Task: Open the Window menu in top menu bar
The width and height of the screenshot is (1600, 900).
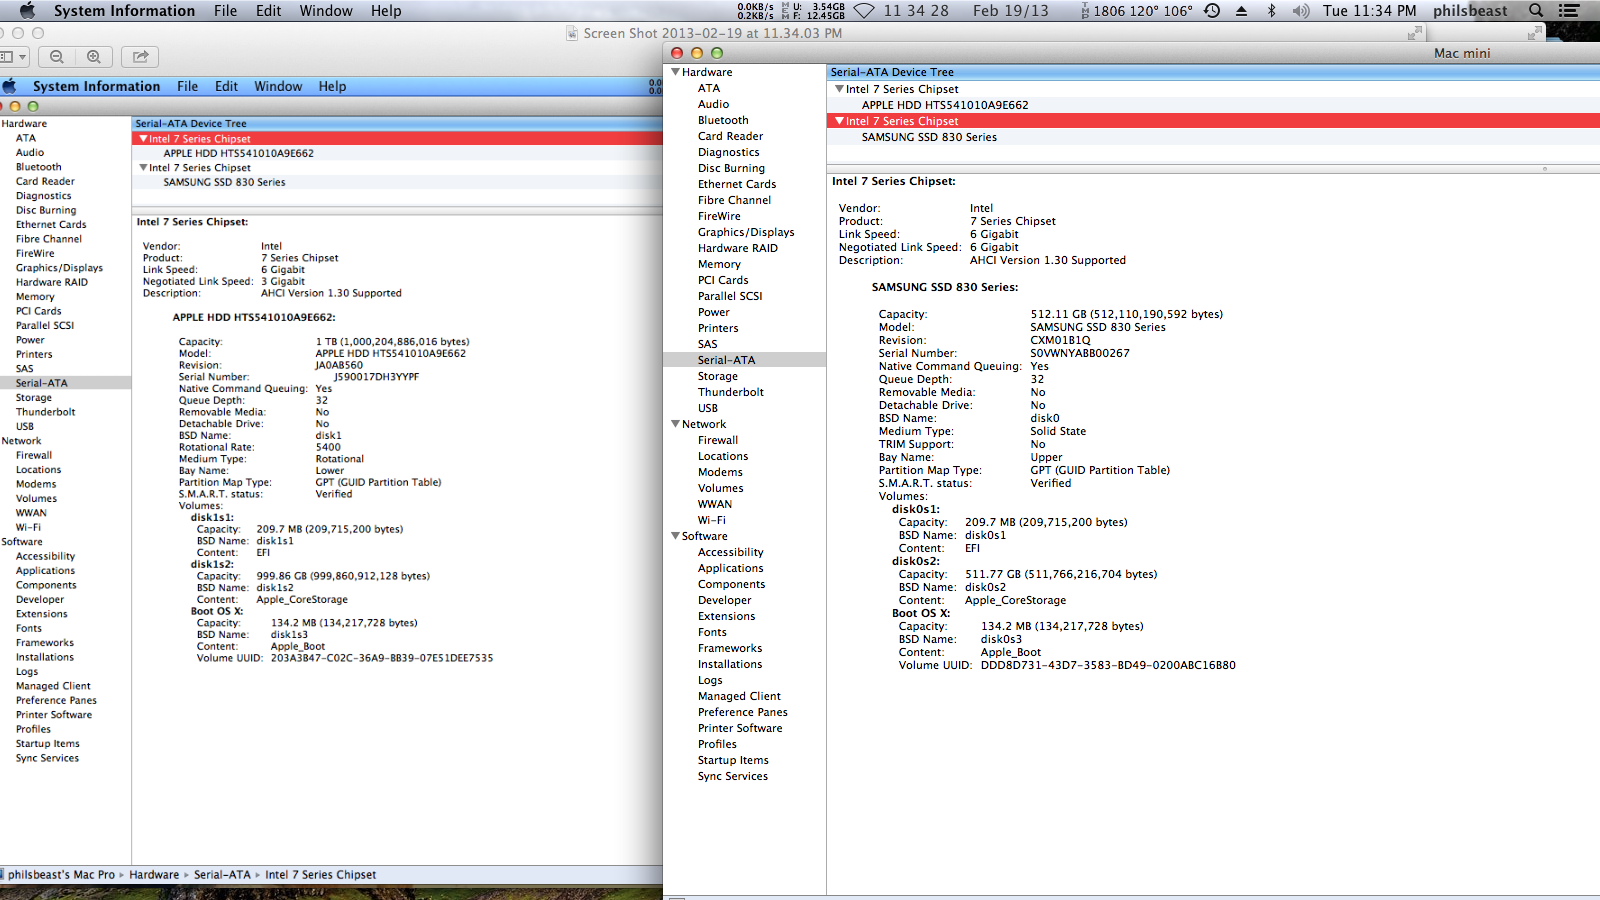Action: (x=326, y=11)
